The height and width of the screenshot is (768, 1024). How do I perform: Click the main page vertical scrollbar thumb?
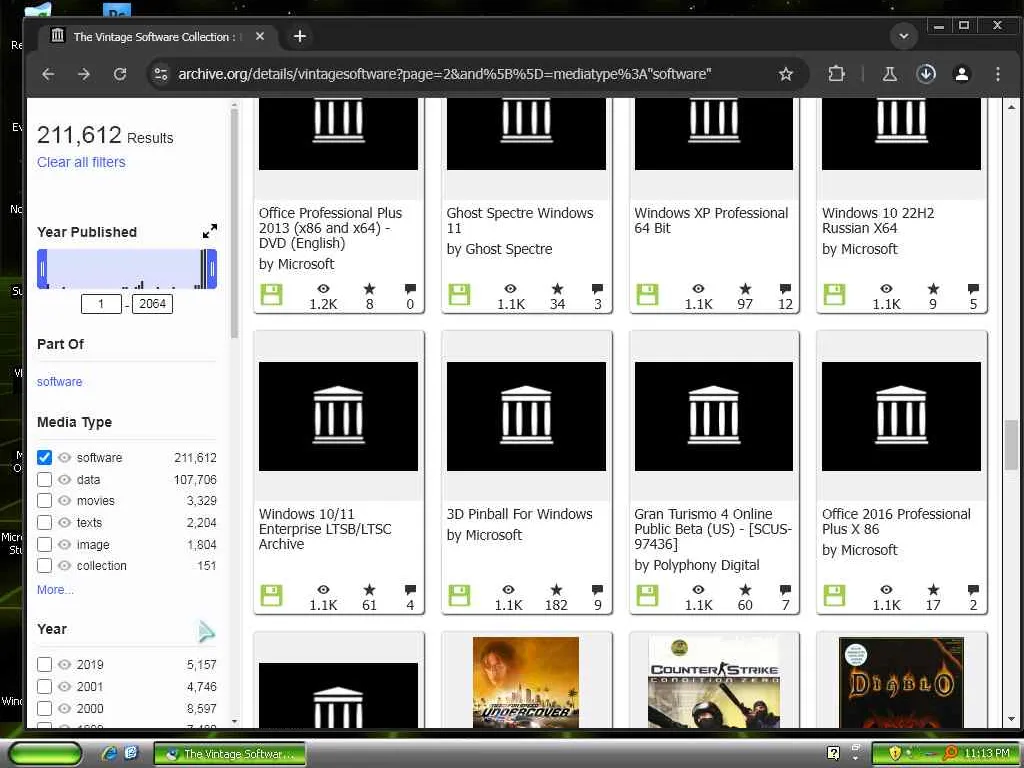click(1011, 445)
